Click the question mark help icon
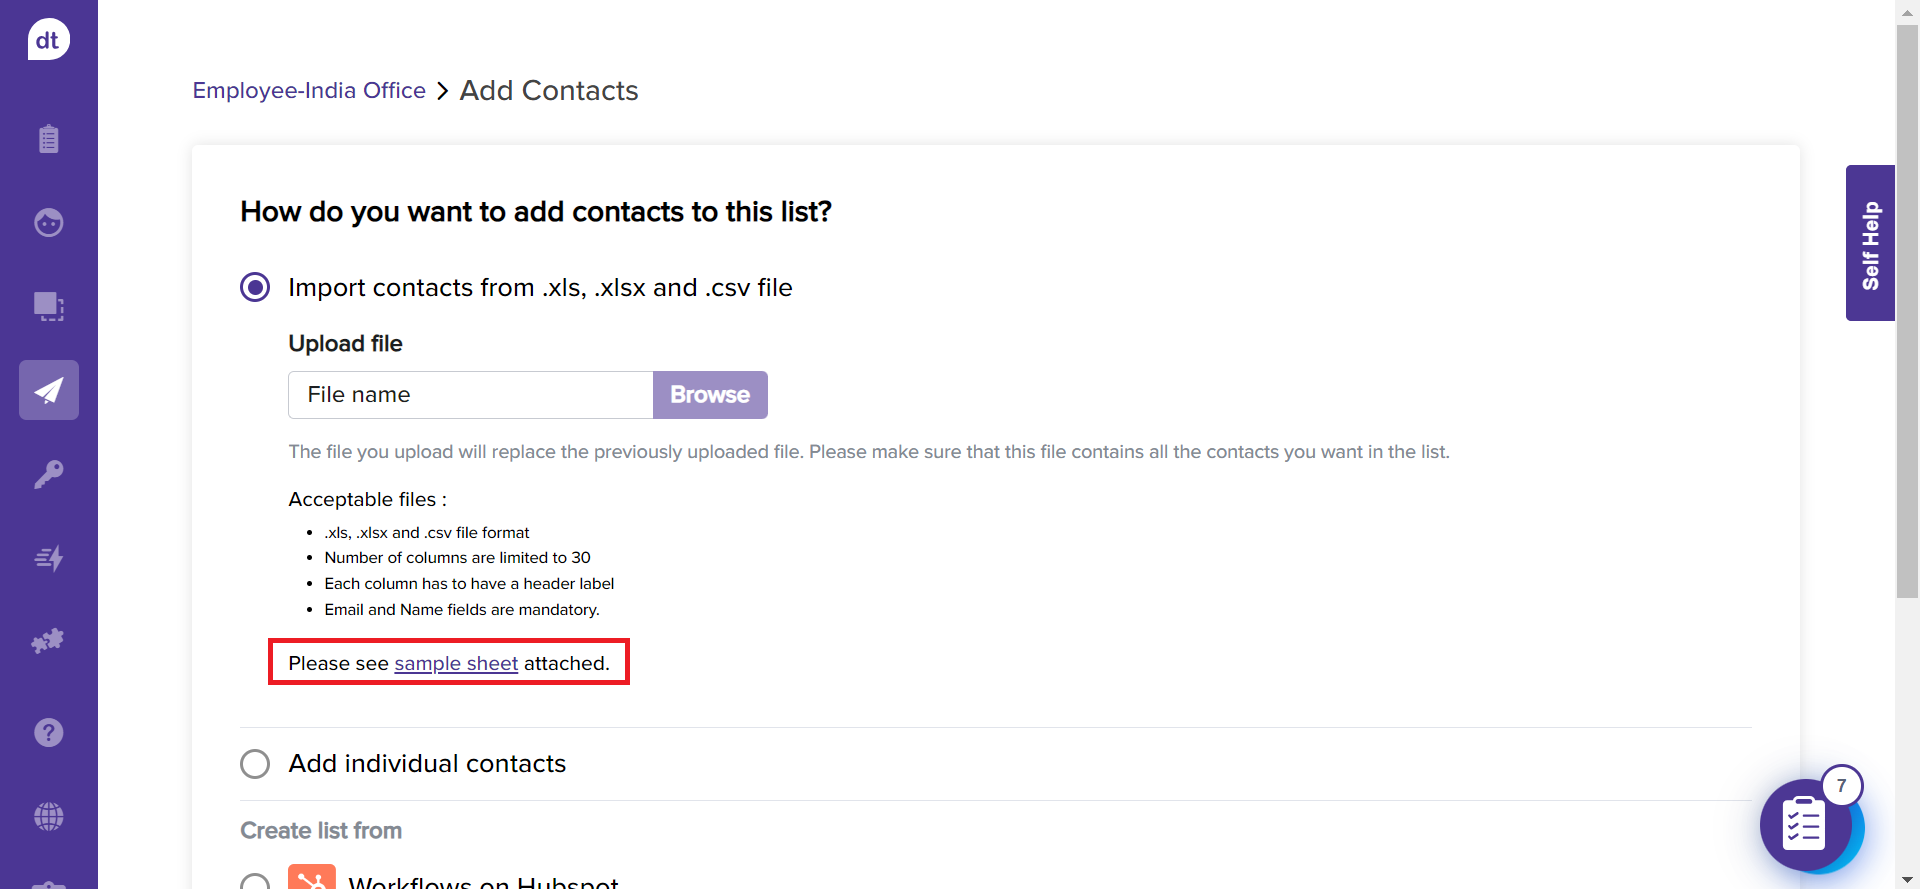The height and width of the screenshot is (889, 1920). coord(48,733)
